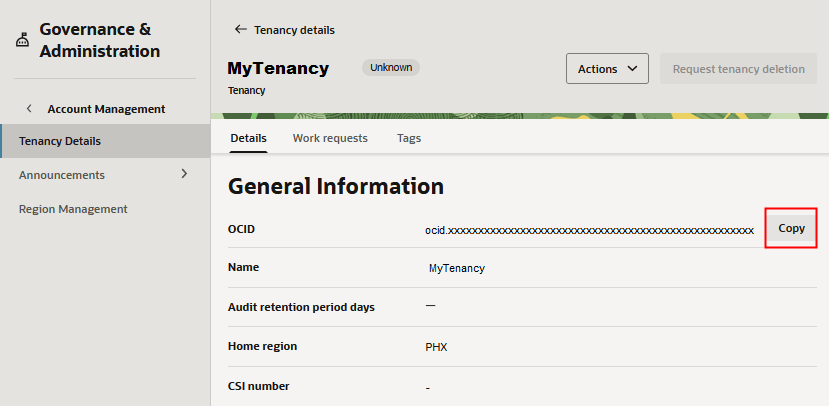This screenshot has height=406, width=829.
Task: Click the Tenancy details breadcrumb text
Action: point(294,30)
